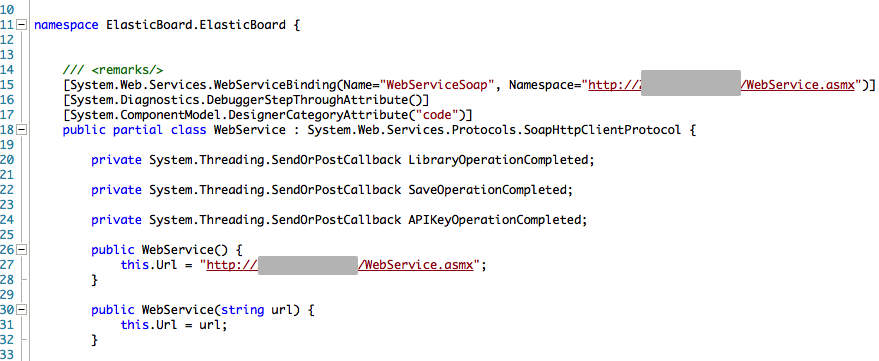Screen dimensions: 879x361
Task: Click line number 20 in gutter
Action: point(7,160)
